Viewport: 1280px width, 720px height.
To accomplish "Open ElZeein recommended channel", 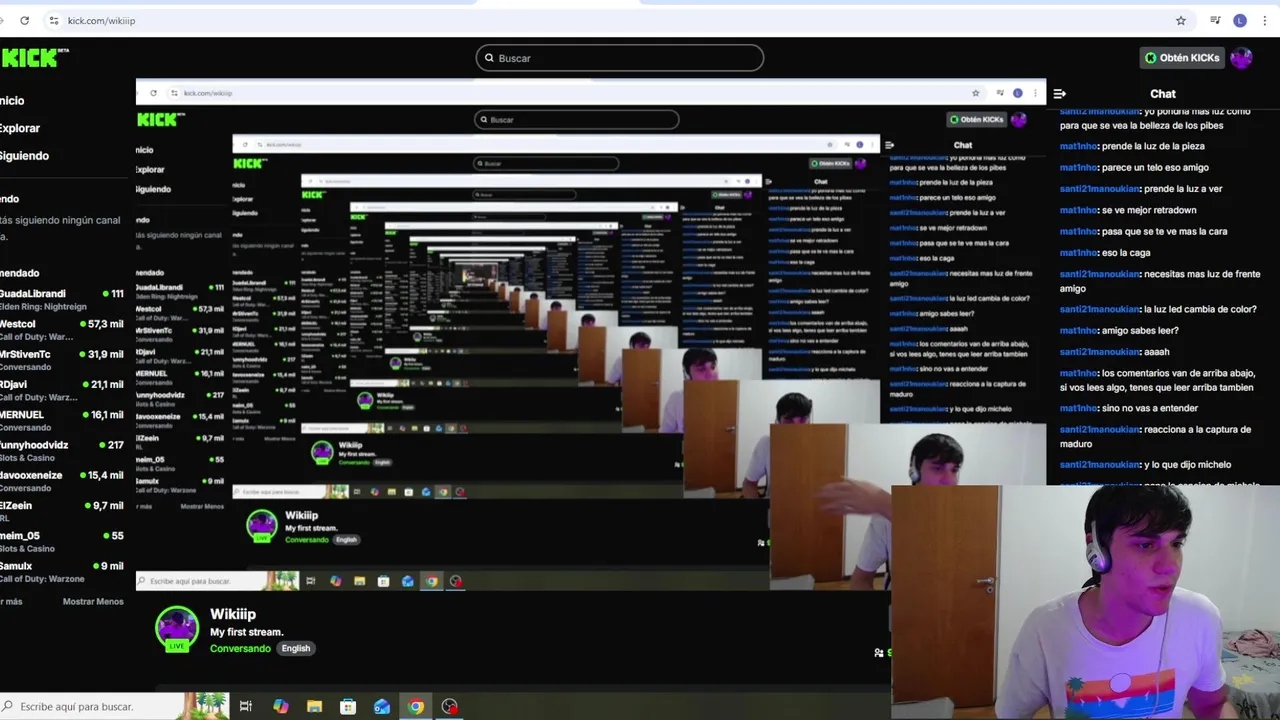I will click(62, 511).
